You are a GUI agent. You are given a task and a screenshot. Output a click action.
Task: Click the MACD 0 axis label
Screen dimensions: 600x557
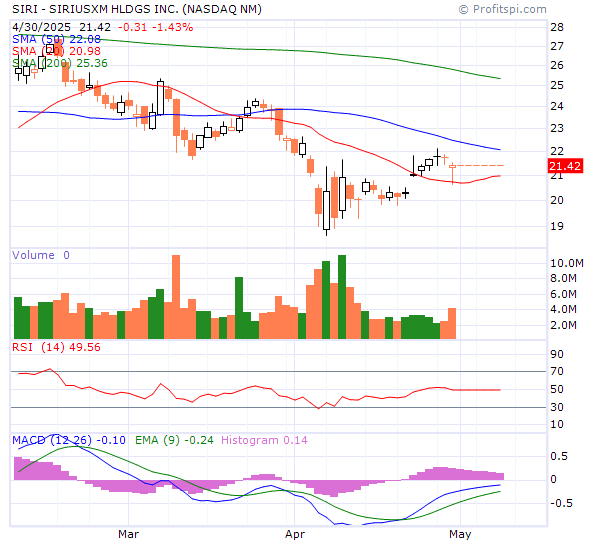[553, 479]
